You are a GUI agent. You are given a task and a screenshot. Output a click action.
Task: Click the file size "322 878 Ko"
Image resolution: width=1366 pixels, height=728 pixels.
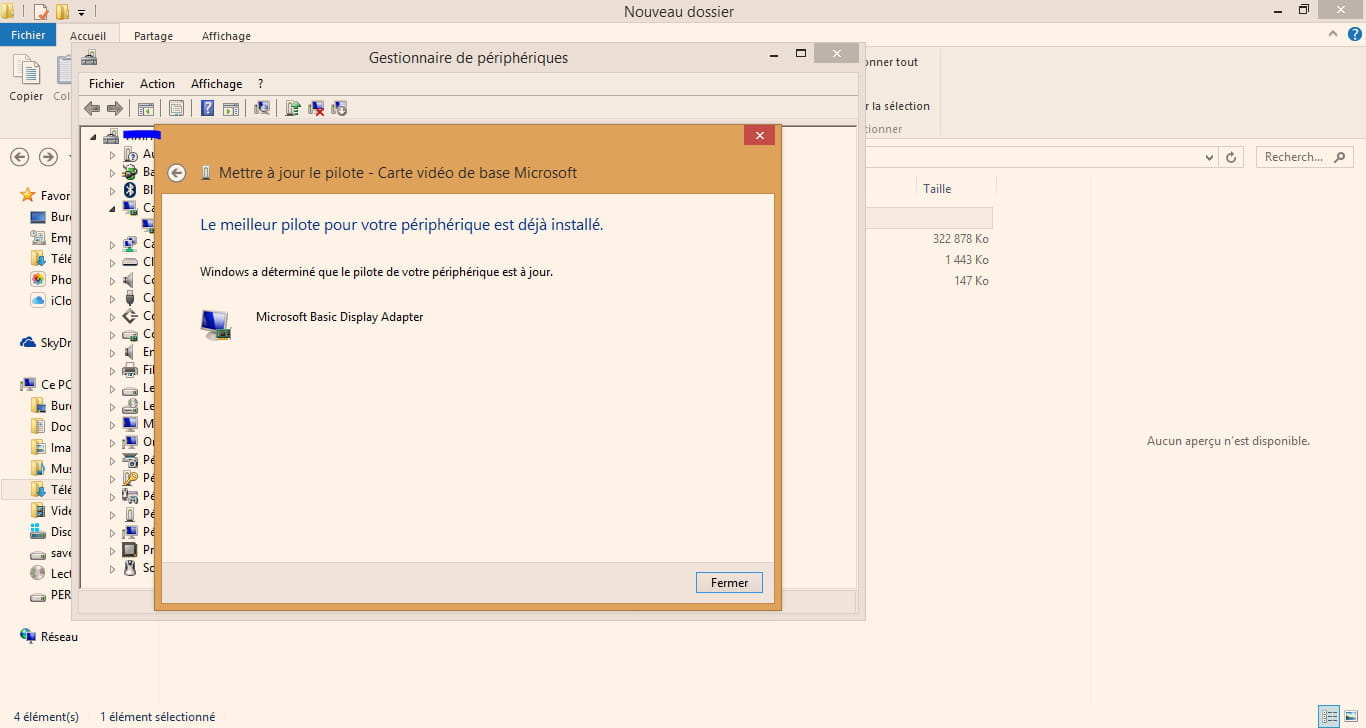tap(960, 239)
